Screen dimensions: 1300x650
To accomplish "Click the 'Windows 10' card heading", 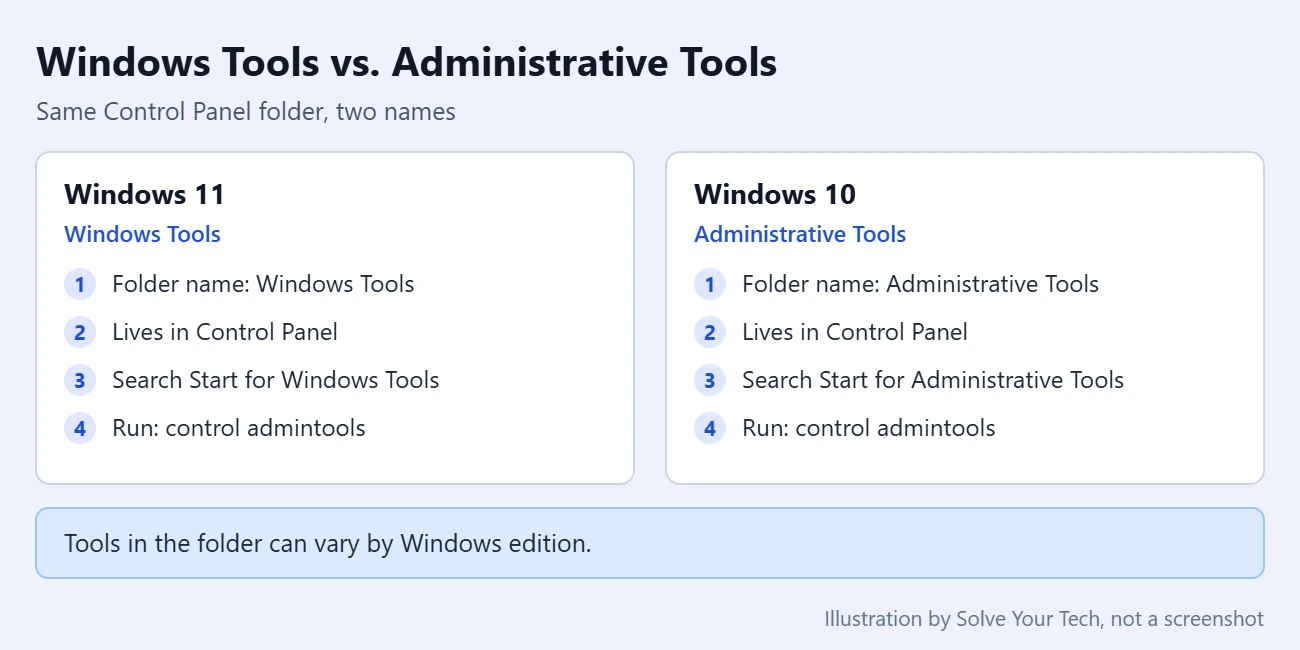I will pyautogui.click(x=775, y=194).
